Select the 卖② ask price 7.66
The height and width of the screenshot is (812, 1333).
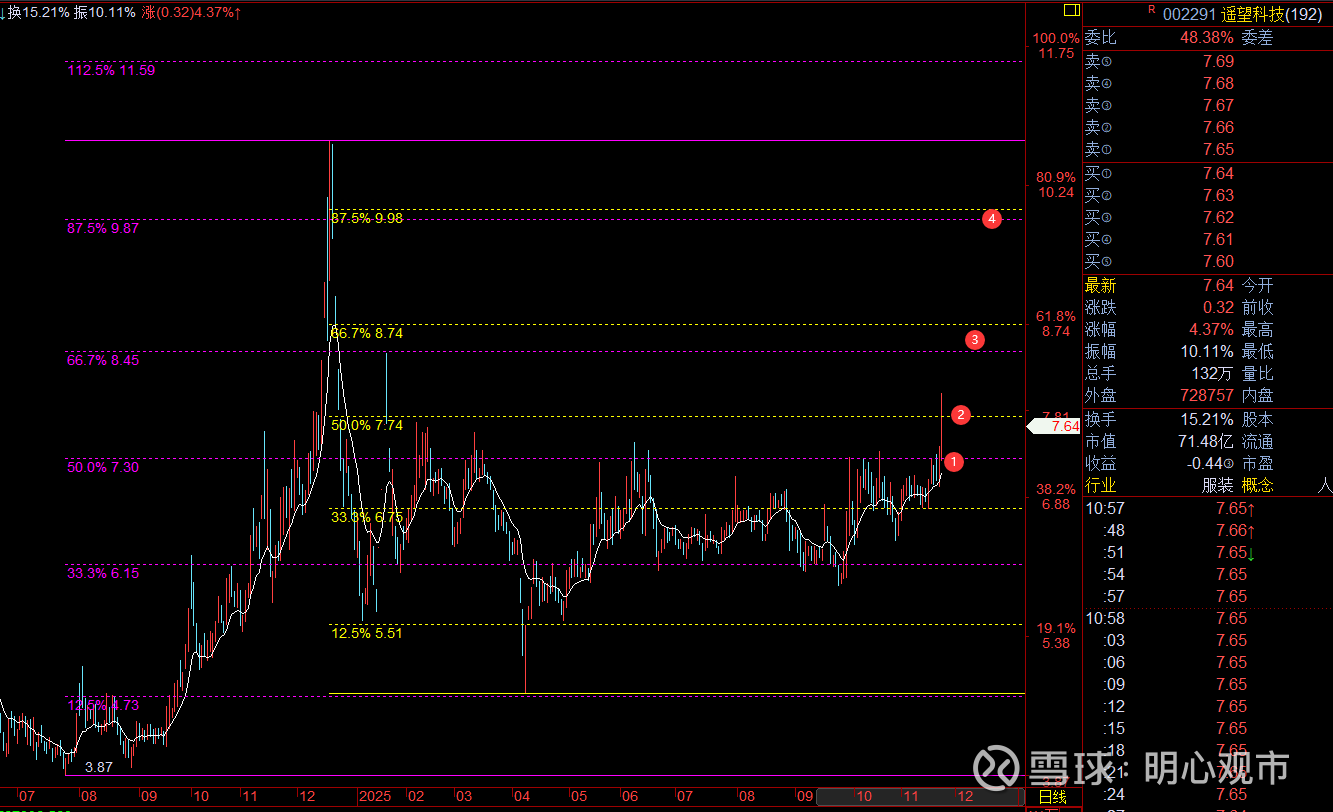click(x=1218, y=127)
